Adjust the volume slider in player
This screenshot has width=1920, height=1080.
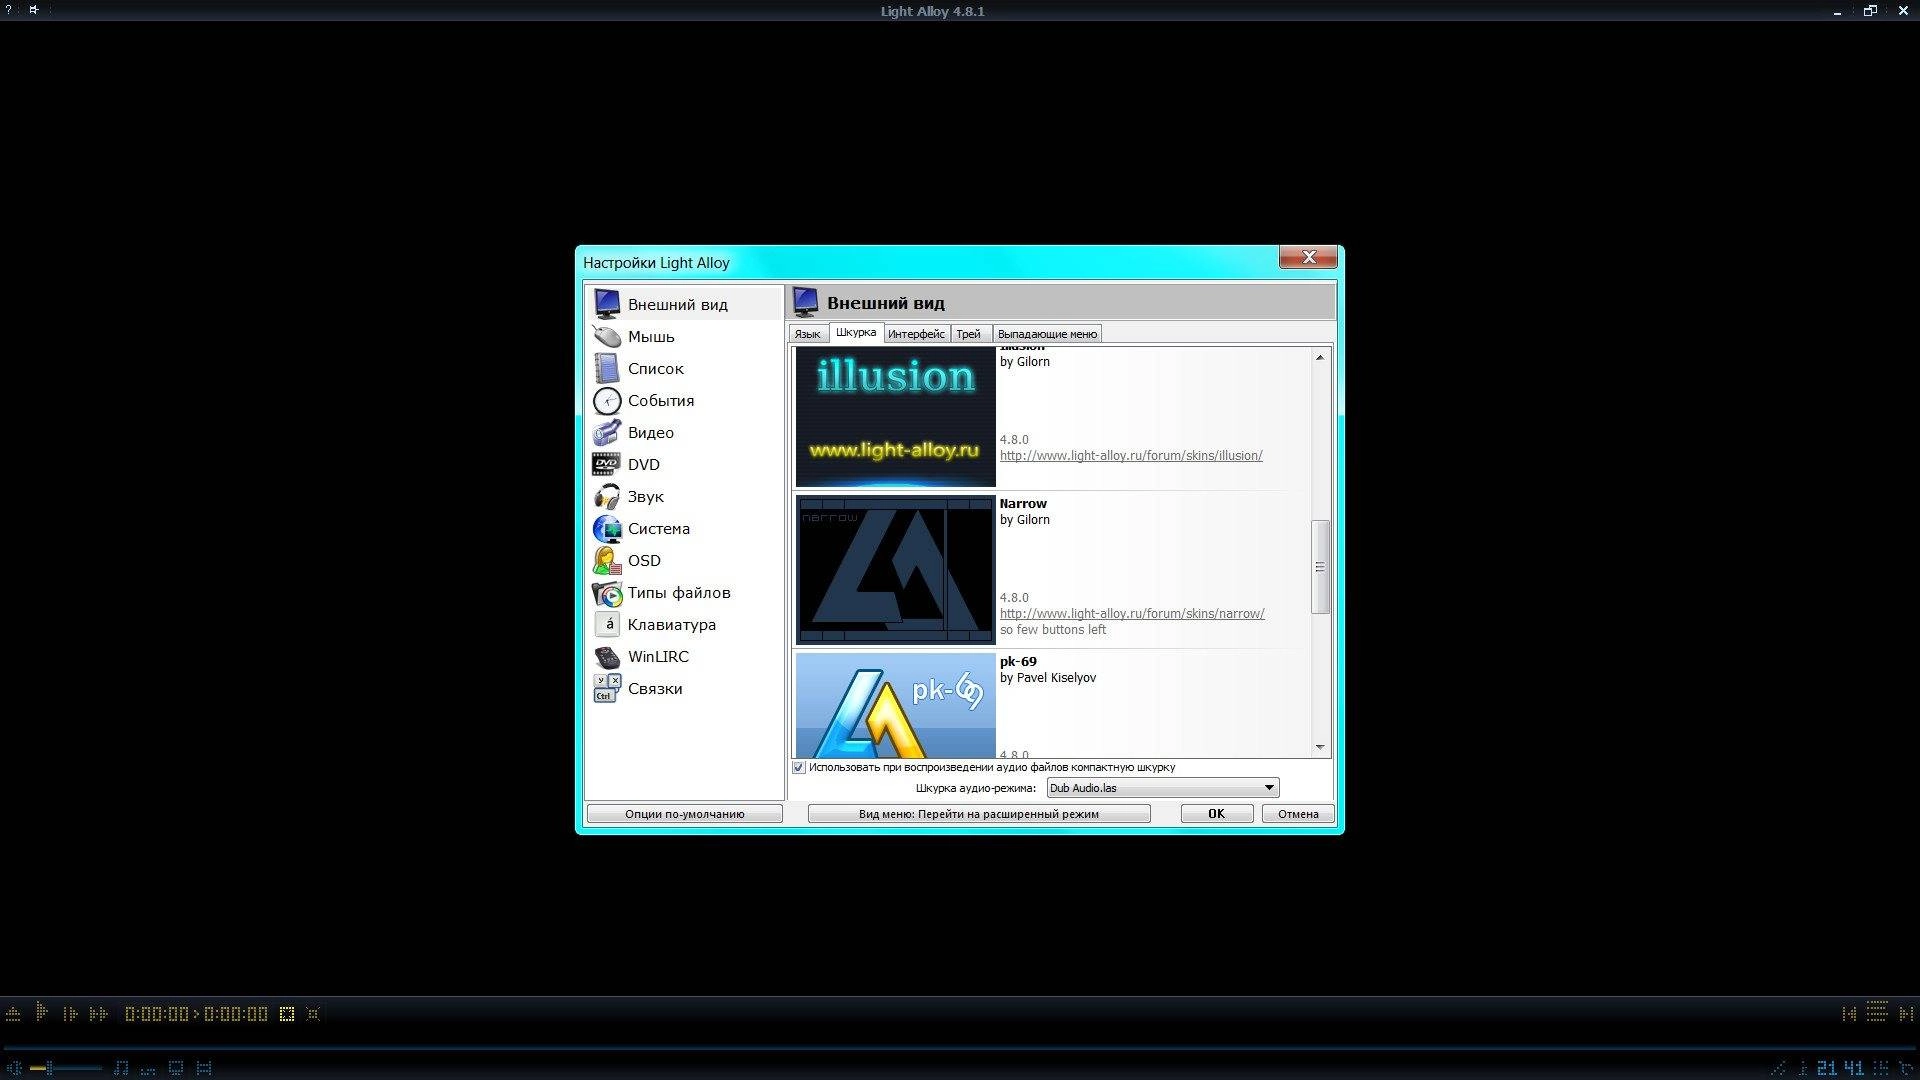pos(65,1068)
